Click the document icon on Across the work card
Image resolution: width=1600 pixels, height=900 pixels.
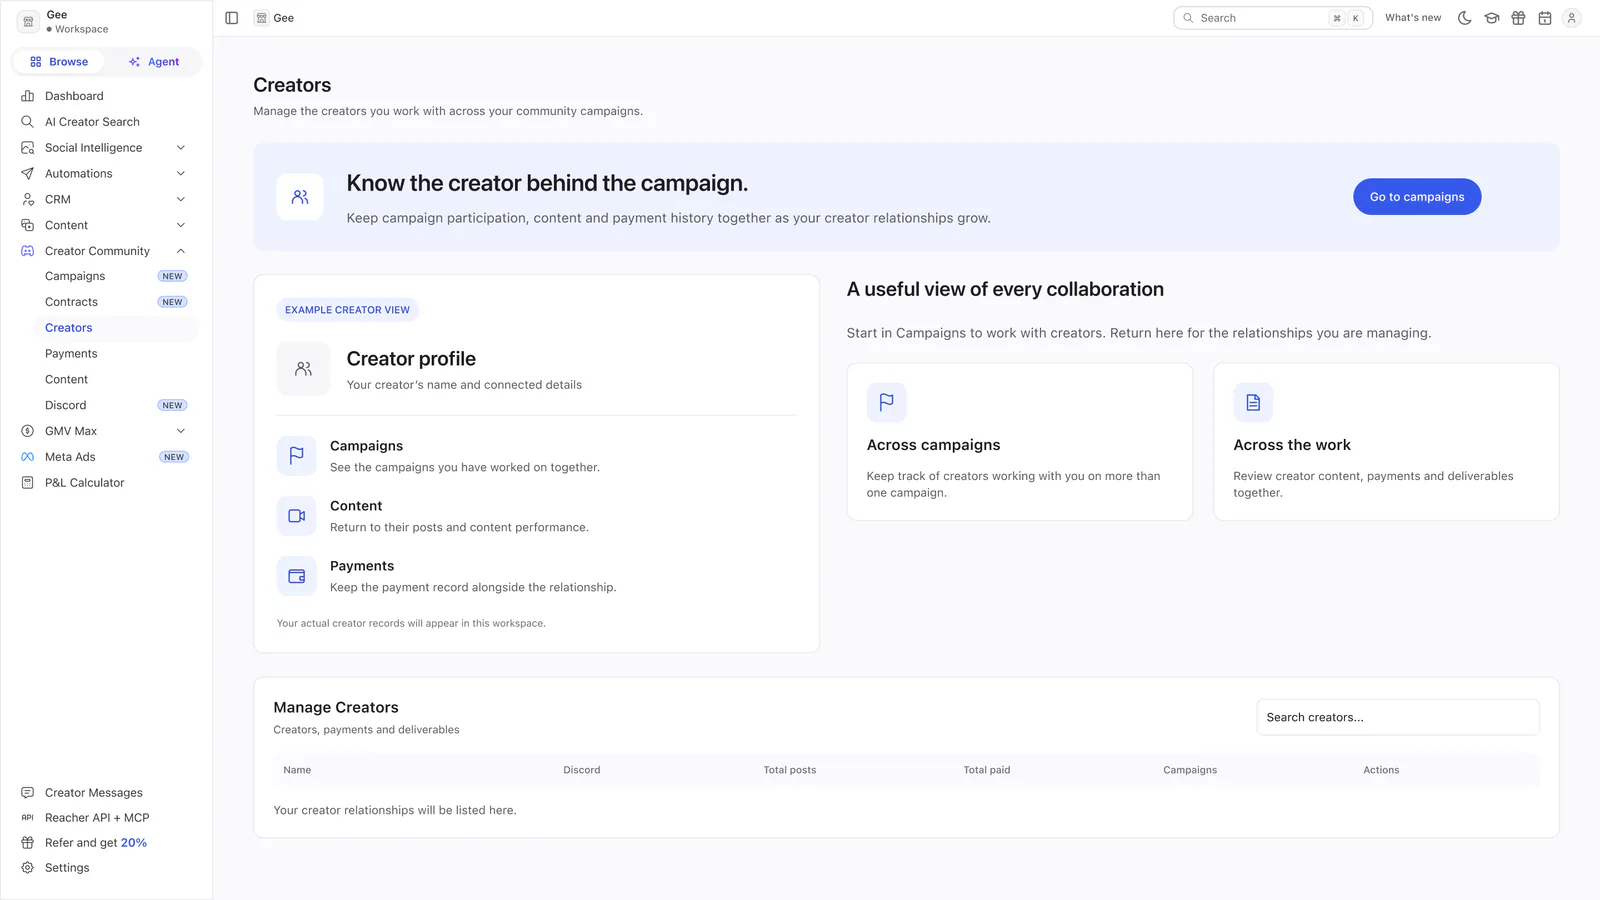point(1253,402)
